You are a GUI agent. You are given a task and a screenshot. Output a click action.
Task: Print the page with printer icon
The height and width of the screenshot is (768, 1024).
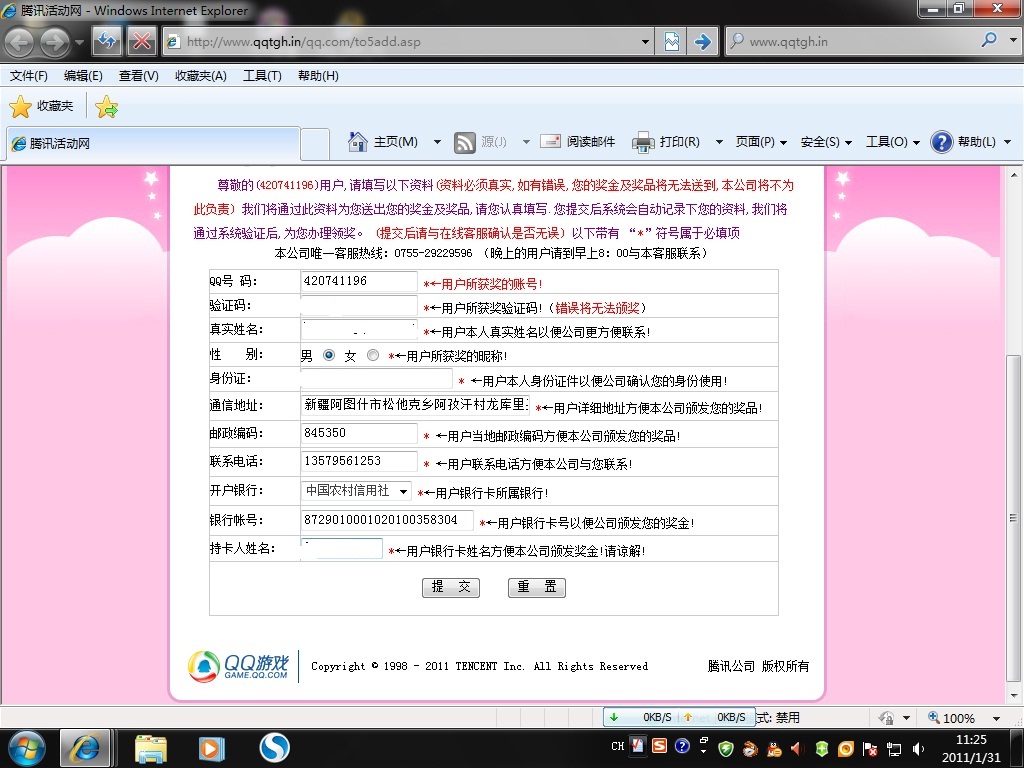[x=643, y=142]
